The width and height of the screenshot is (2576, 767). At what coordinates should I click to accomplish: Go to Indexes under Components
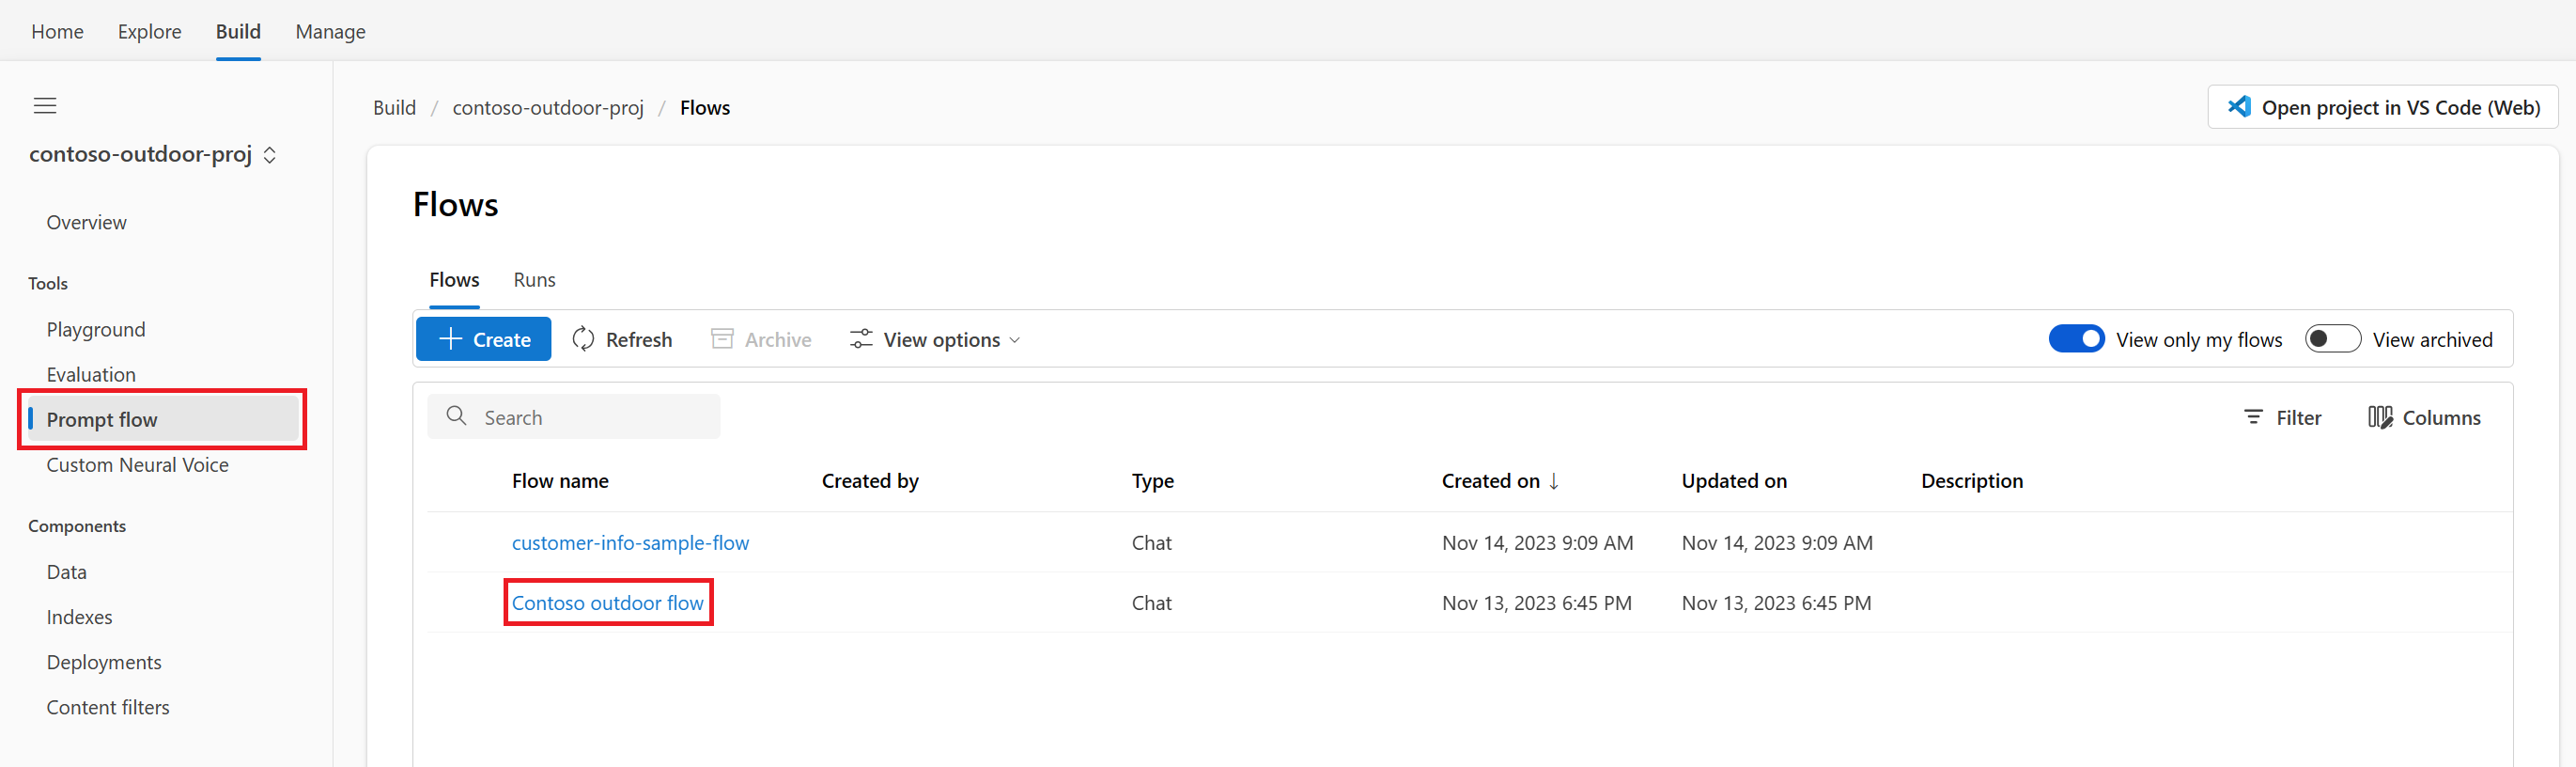tap(79, 617)
